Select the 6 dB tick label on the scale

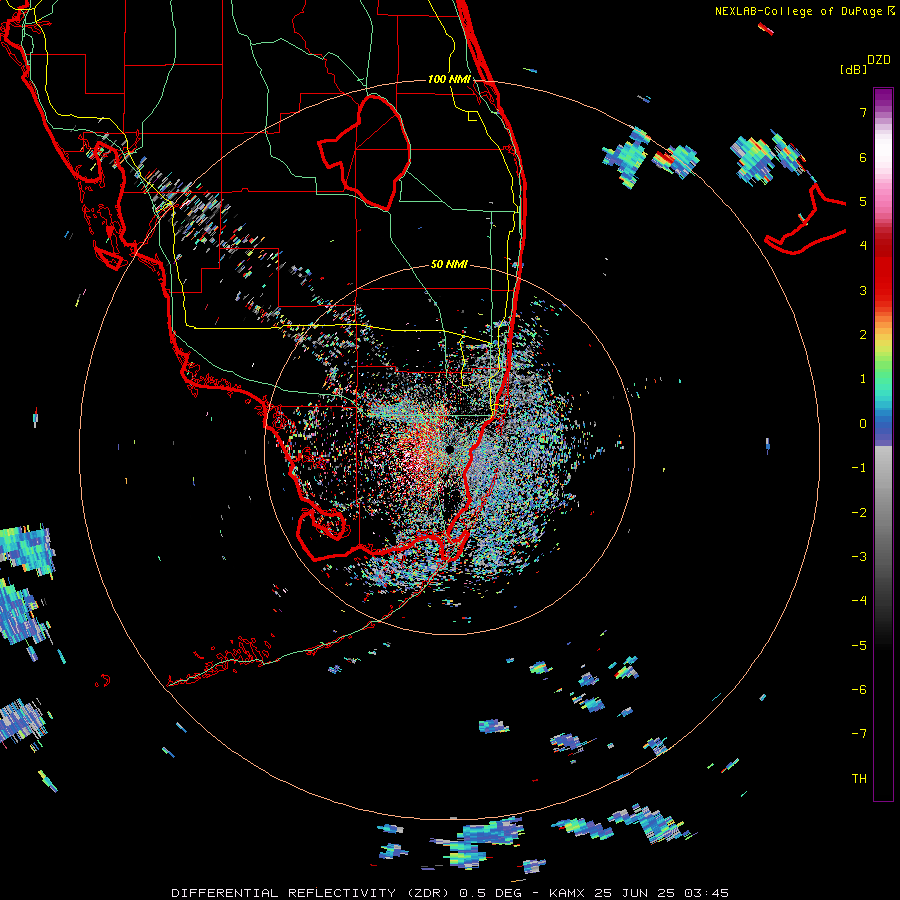pyautogui.click(x=863, y=157)
